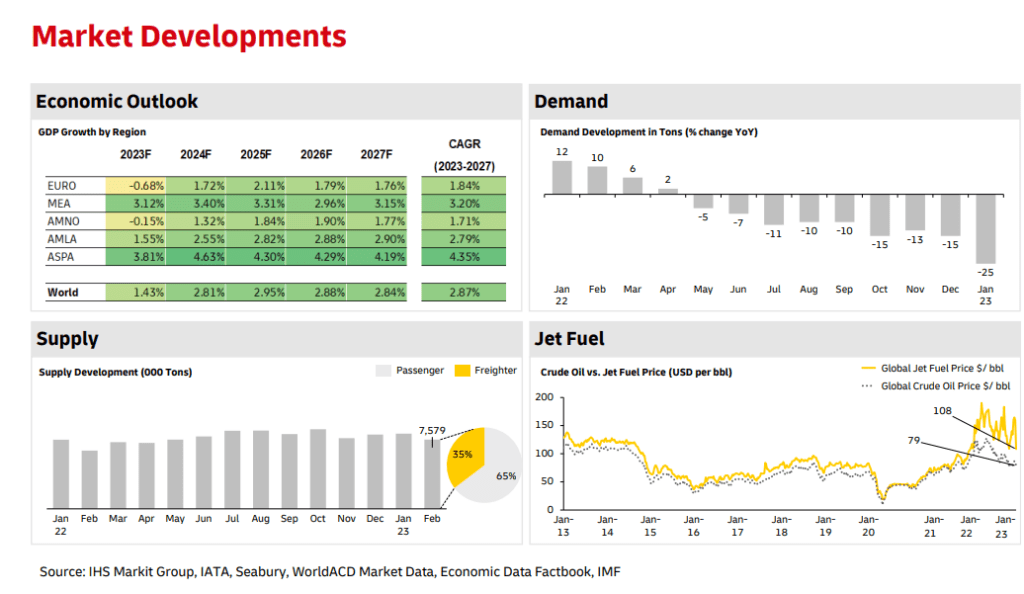The height and width of the screenshot is (594, 1024).
Task: Click the Mar demand bar labeled 6
Action: [632, 186]
